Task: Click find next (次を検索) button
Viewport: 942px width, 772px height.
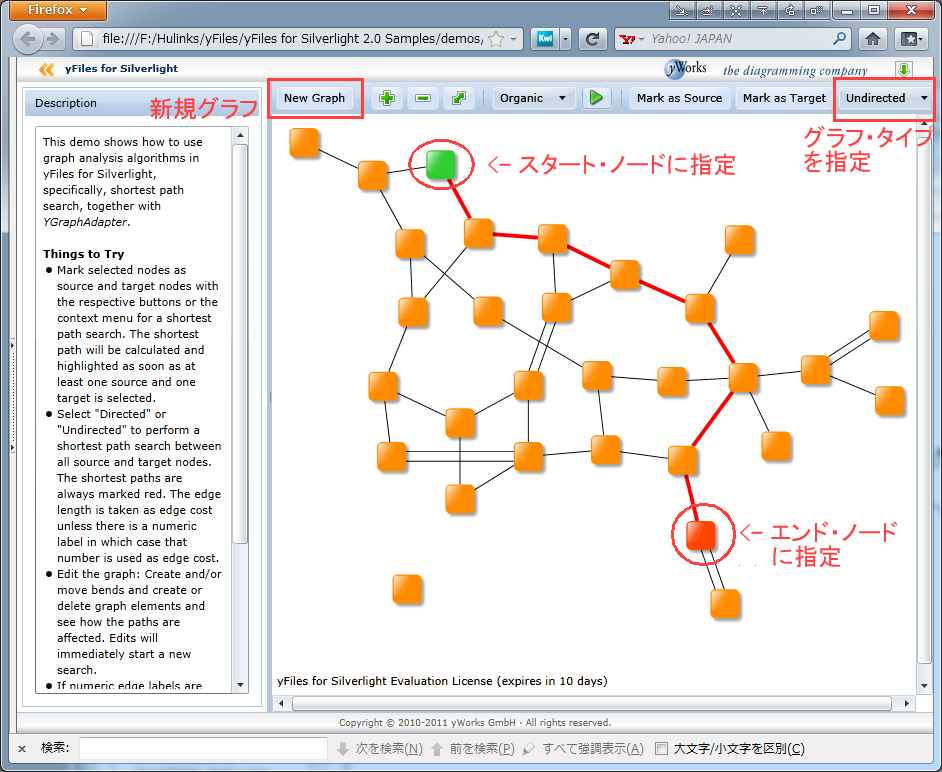Action: (x=380, y=749)
